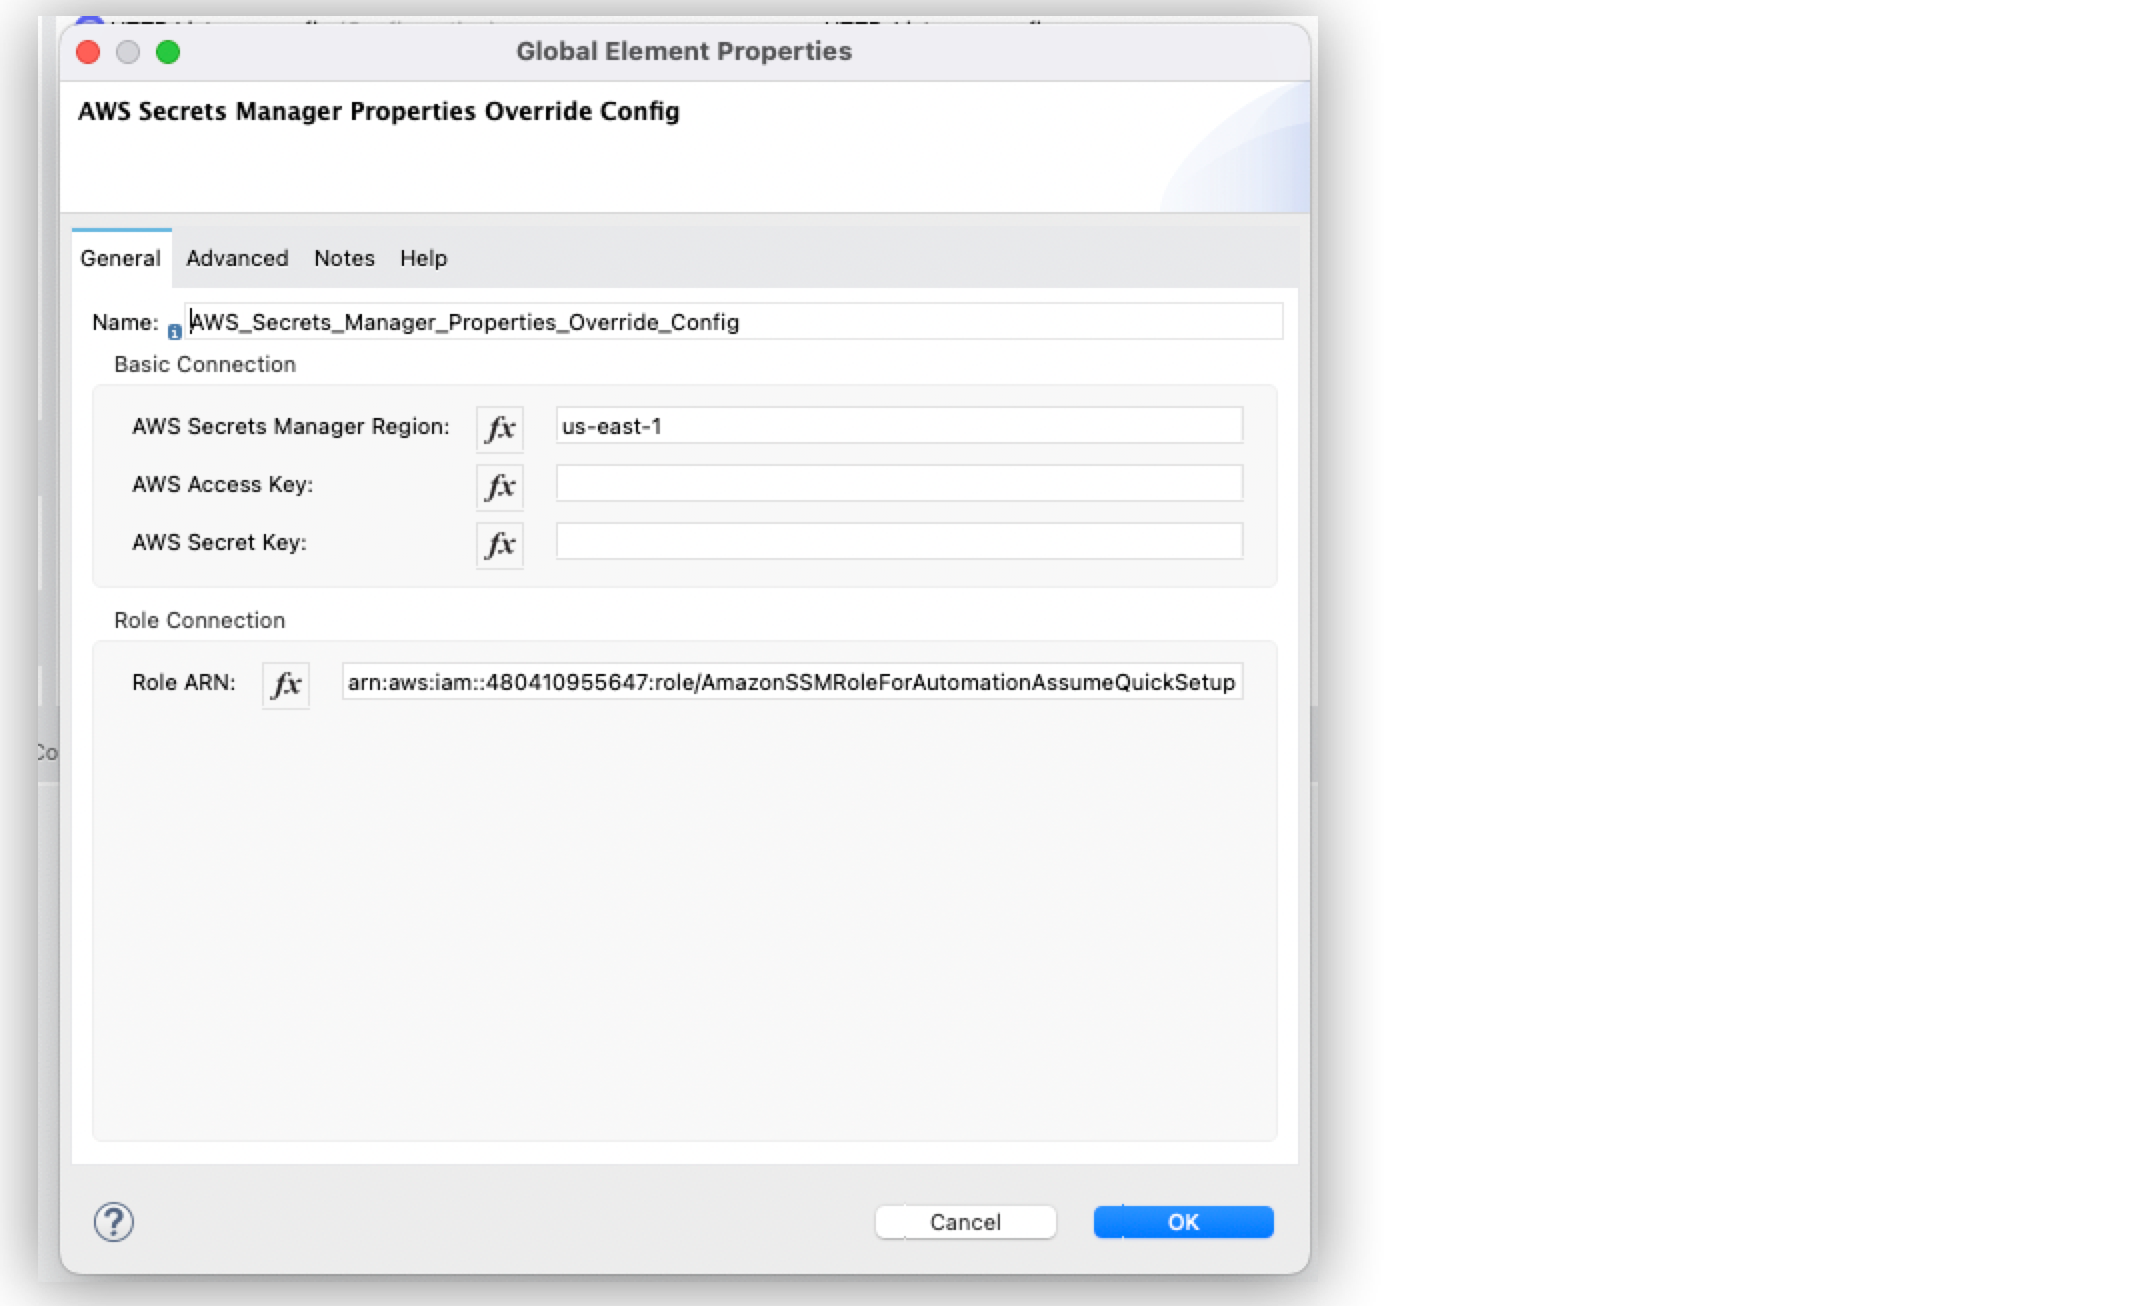Click the info icon beside the Name label
Image resolution: width=2142 pixels, height=1306 pixels.
tap(176, 331)
